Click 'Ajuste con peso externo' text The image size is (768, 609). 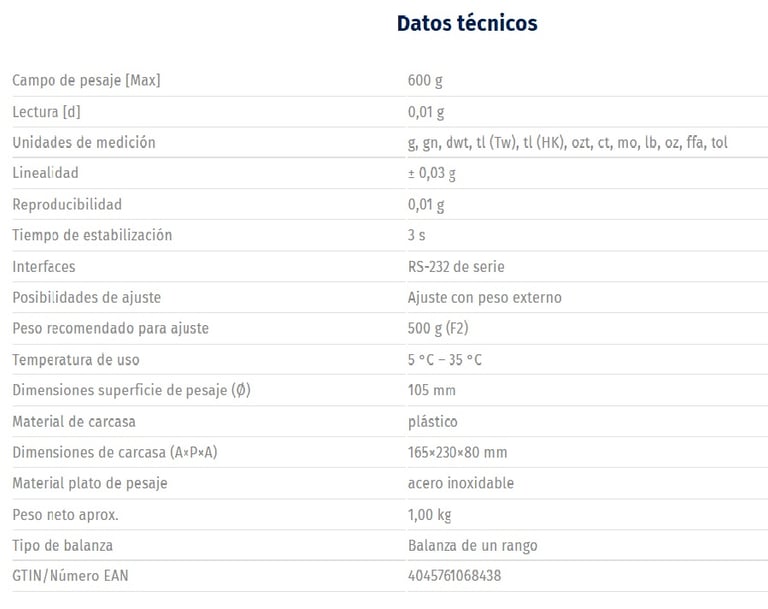pos(484,297)
